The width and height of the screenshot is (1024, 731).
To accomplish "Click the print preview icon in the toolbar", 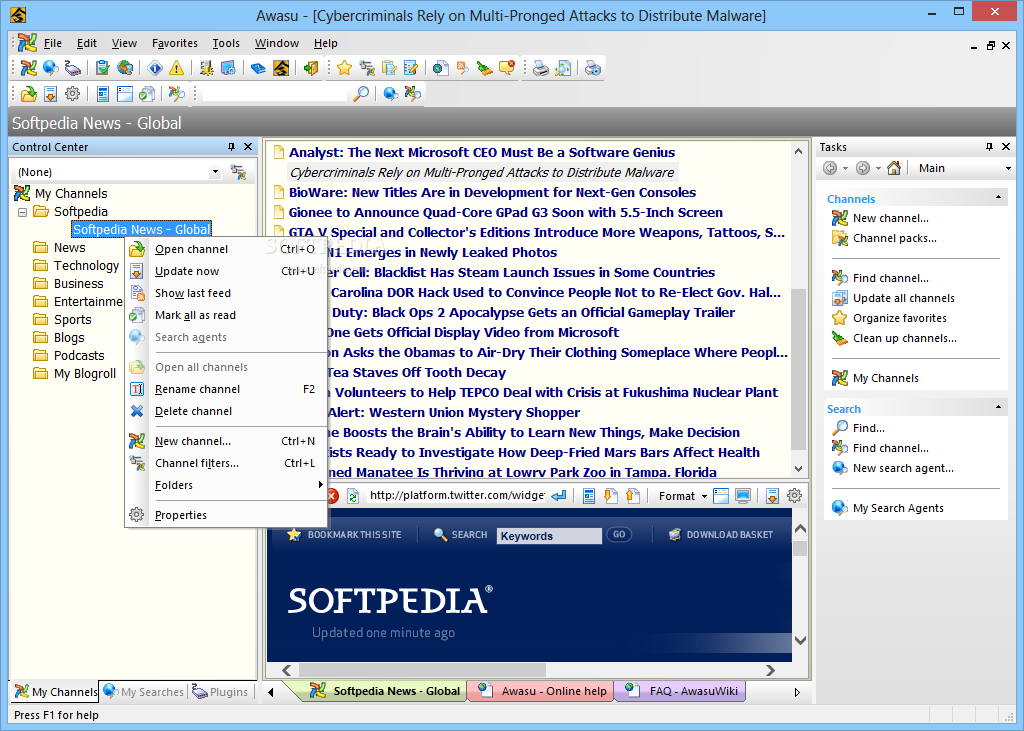I will coord(562,68).
